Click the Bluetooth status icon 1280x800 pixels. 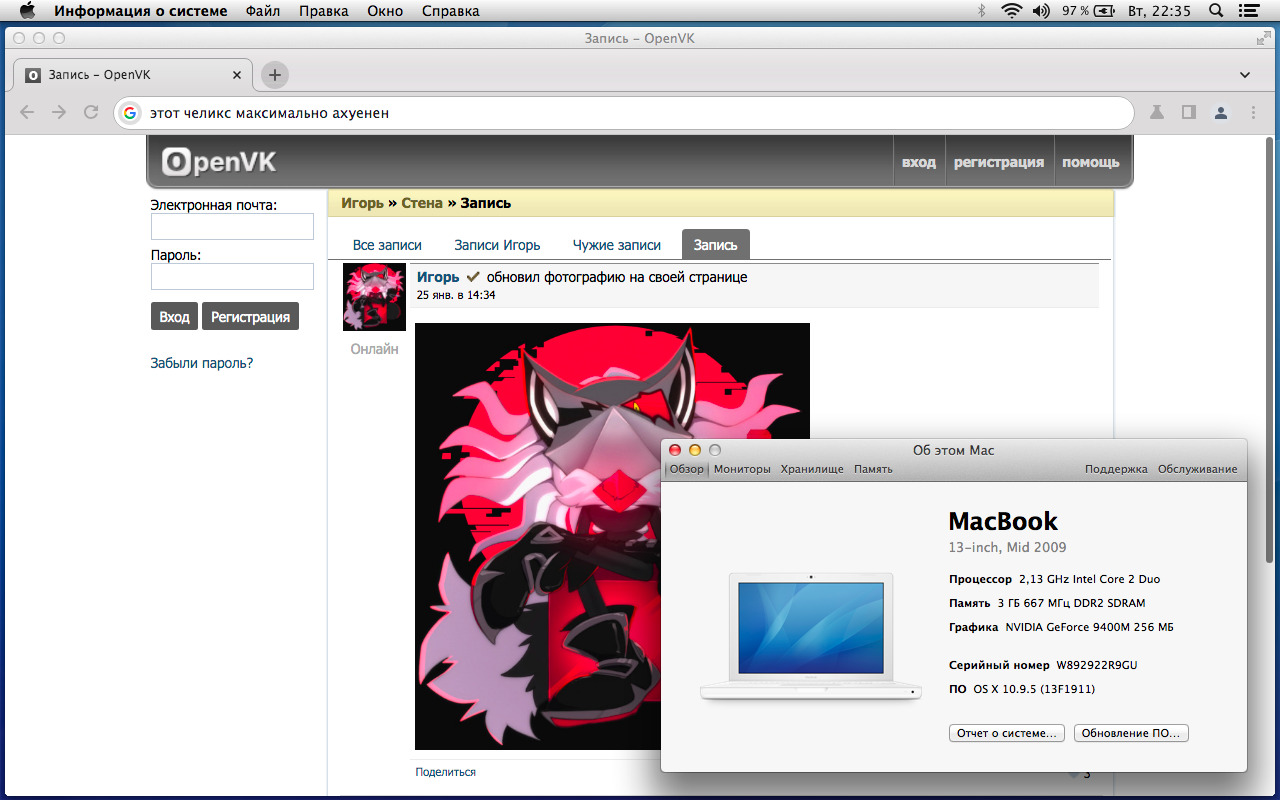pyautogui.click(x=981, y=11)
